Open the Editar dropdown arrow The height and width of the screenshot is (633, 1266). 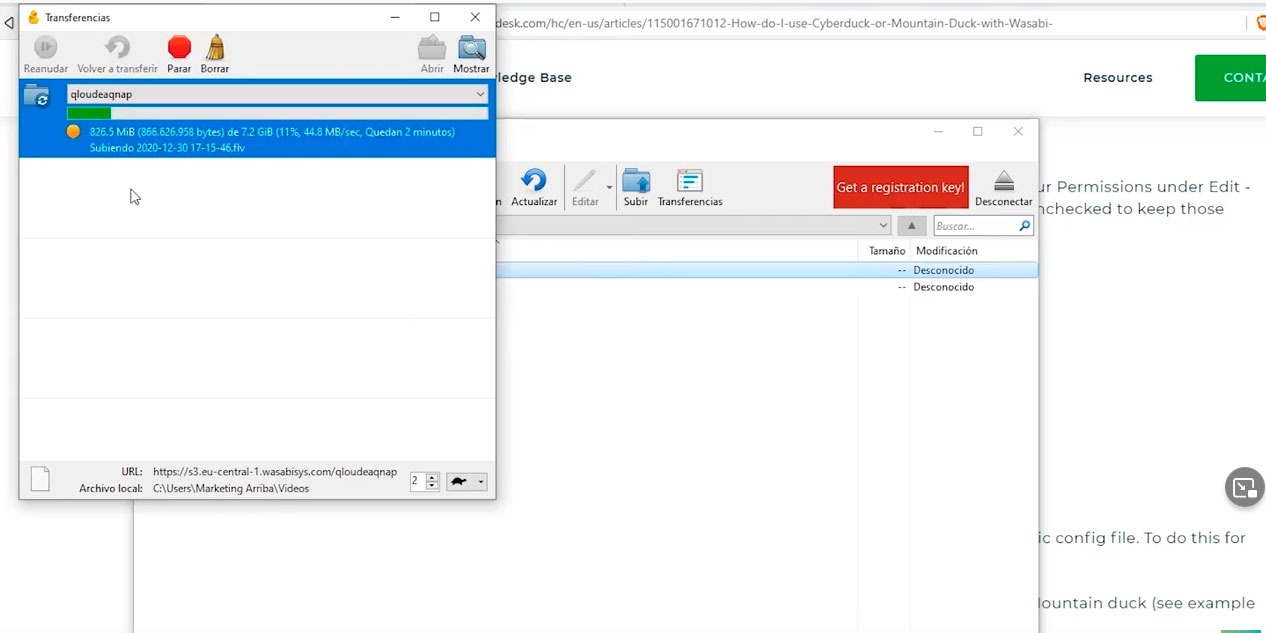coord(609,187)
